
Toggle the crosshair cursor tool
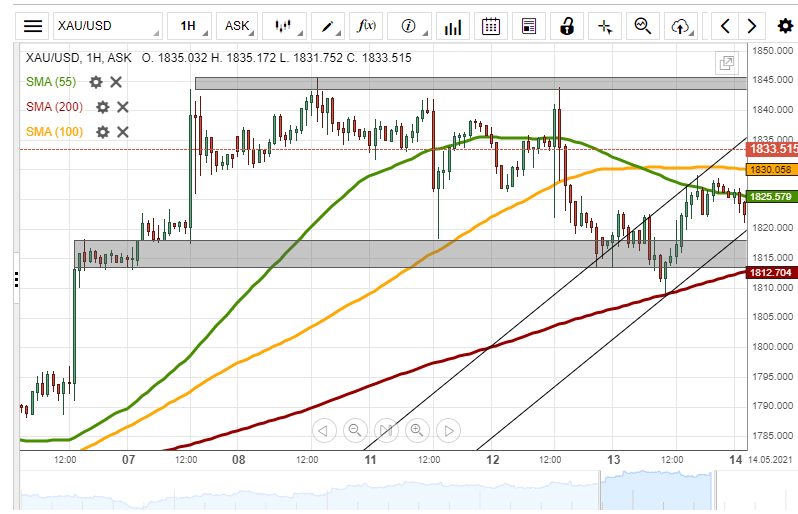(x=605, y=26)
